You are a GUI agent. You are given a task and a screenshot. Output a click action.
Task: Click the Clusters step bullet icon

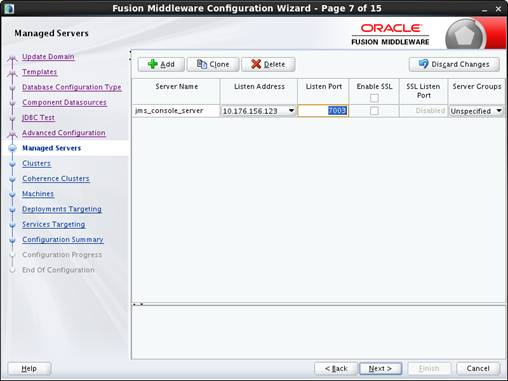13,164
